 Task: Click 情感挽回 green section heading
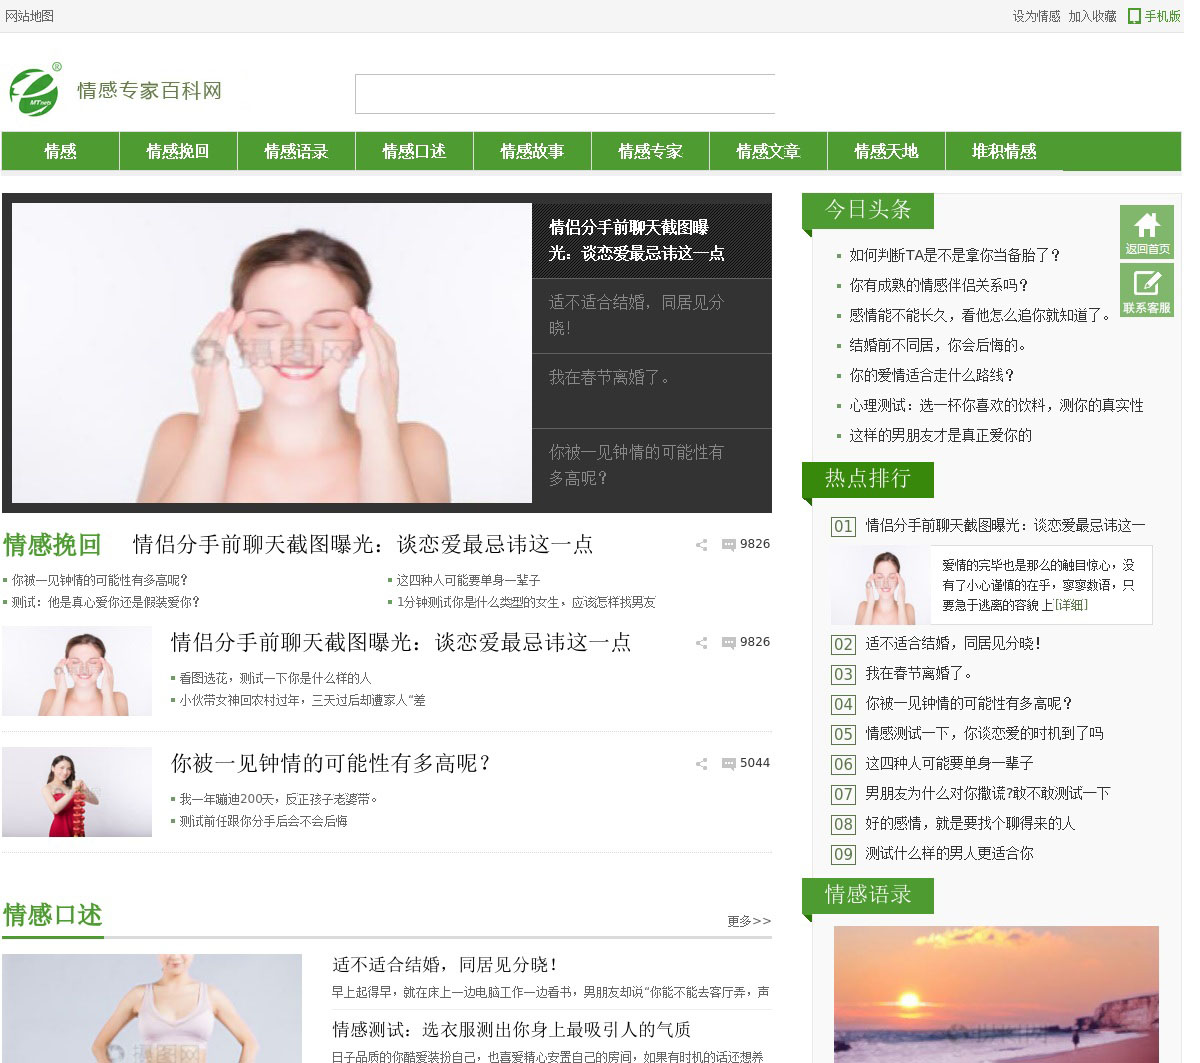click(52, 545)
